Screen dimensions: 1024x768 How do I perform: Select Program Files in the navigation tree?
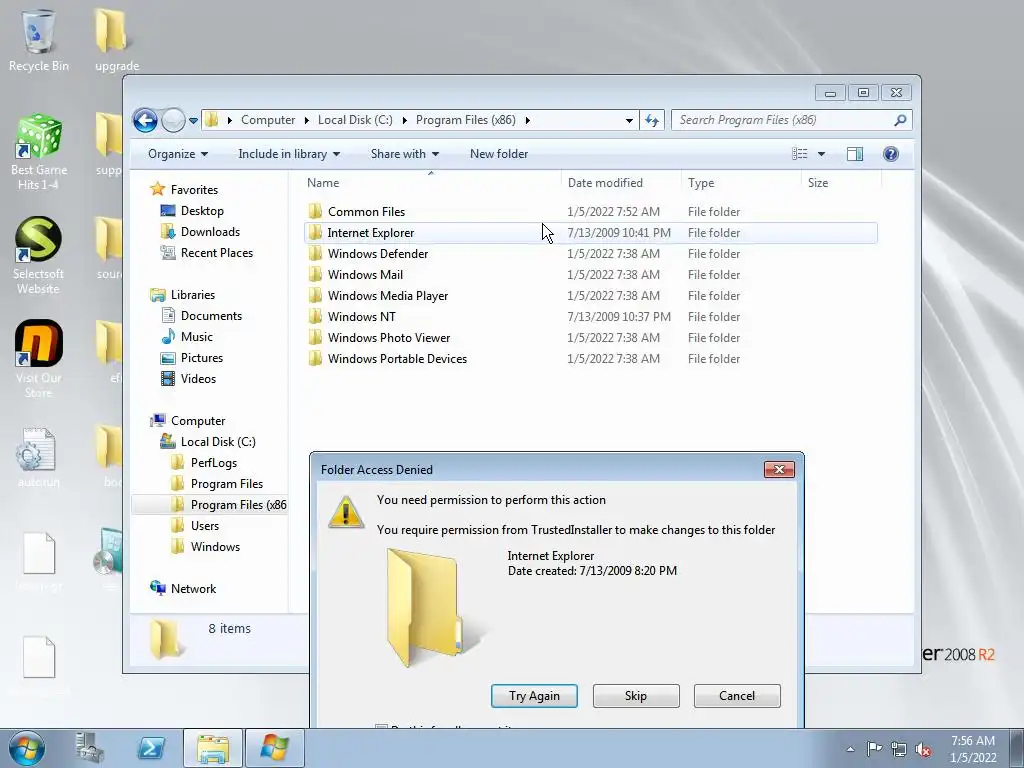tap(227, 484)
